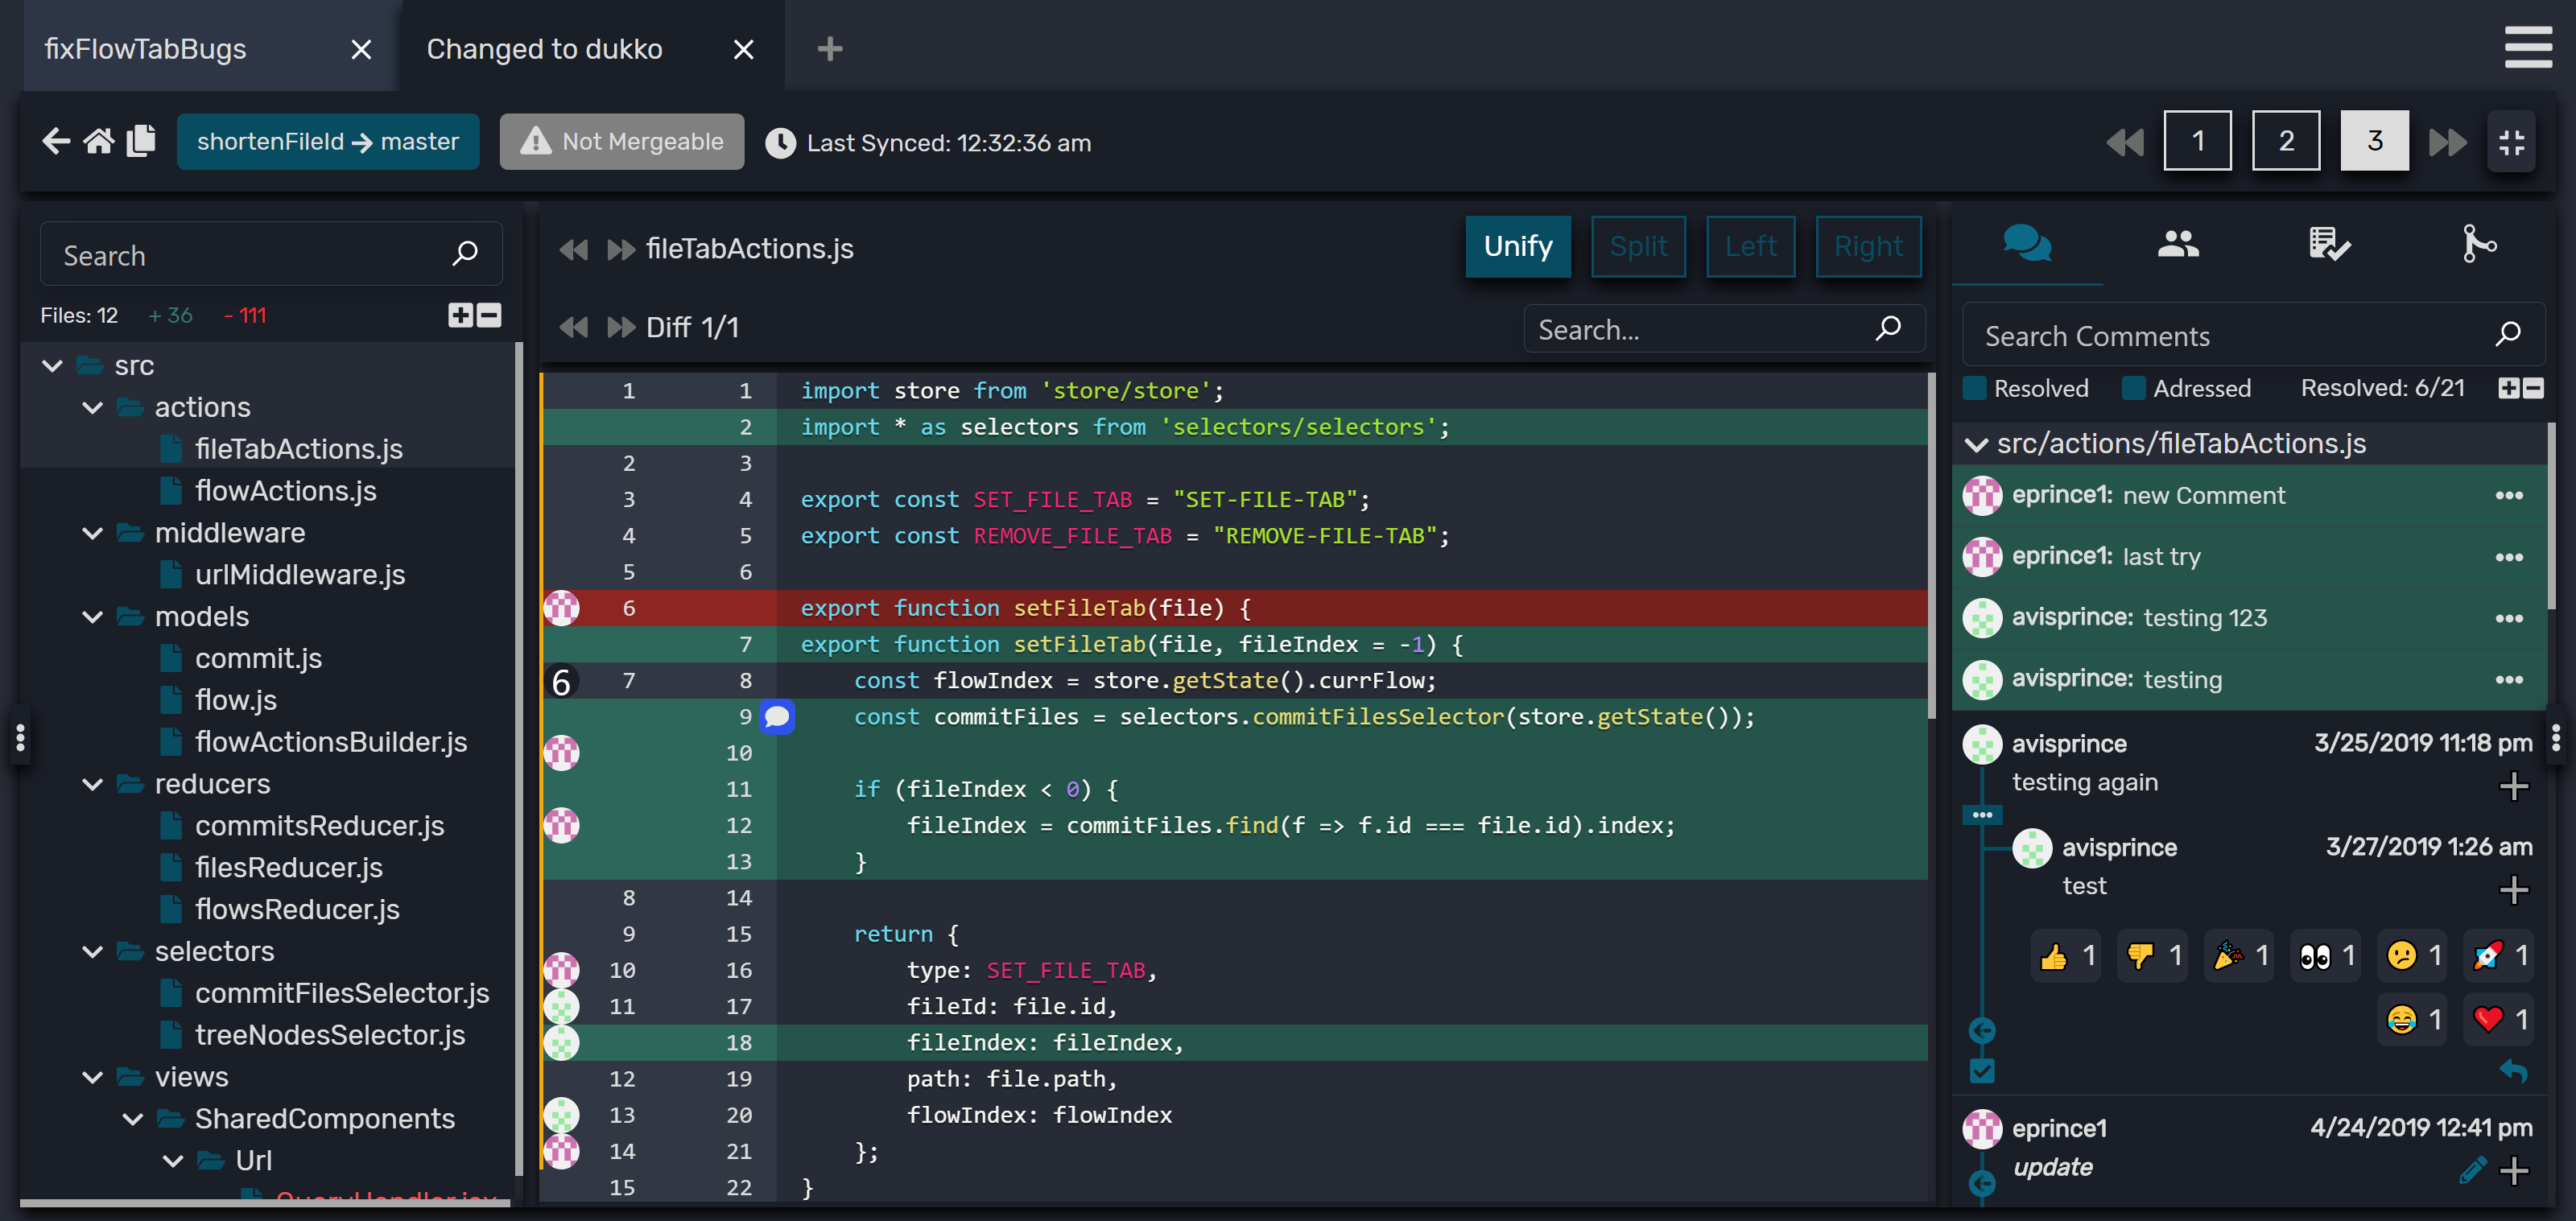Click the comment bubble on line 9
This screenshot has height=1221, width=2576.
tap(777, 716)
